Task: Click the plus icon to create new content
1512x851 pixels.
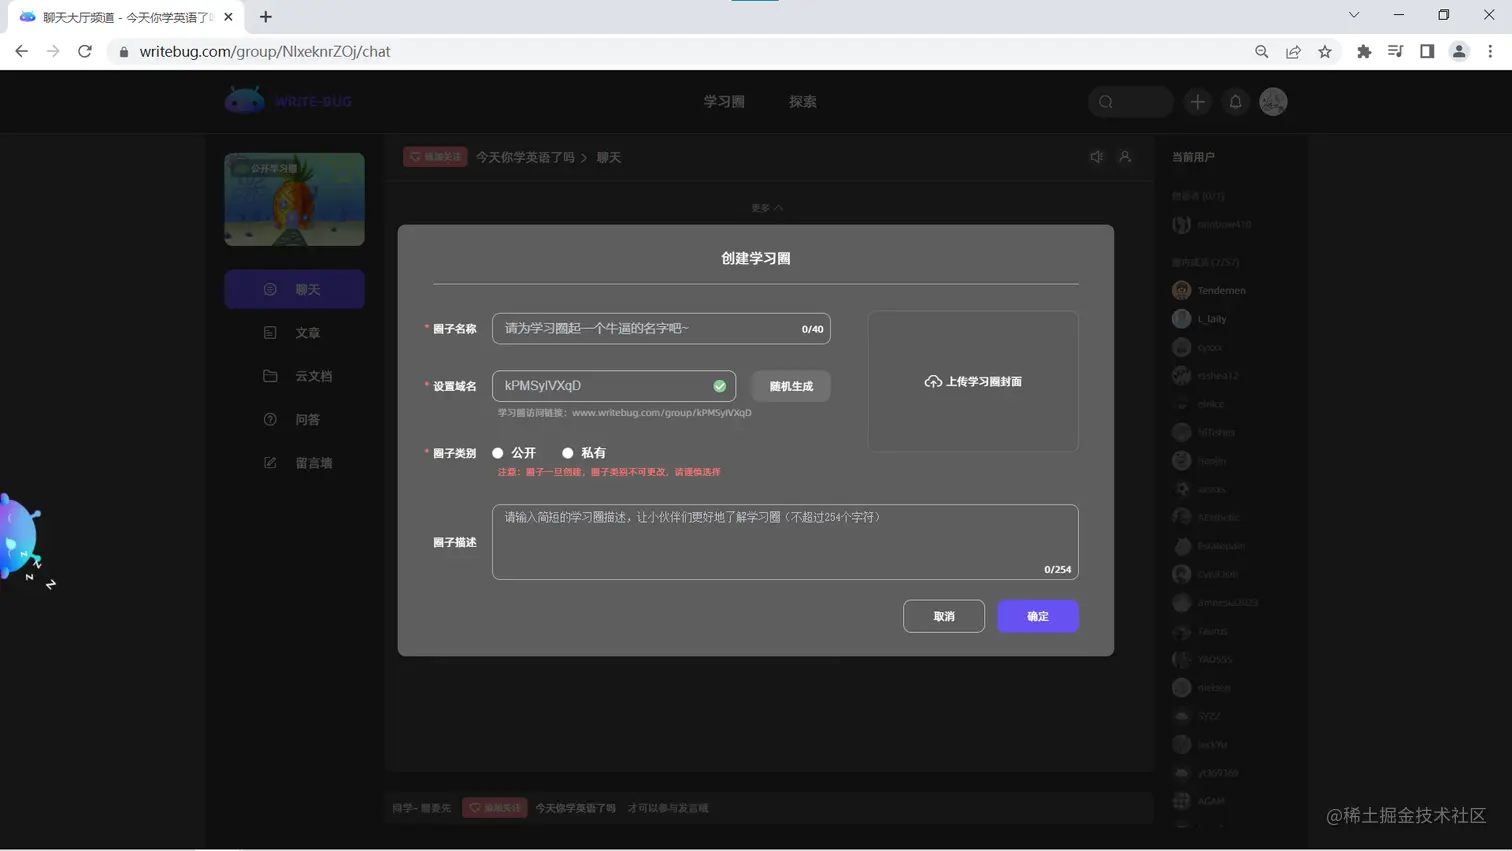Action: (1198, 101)
